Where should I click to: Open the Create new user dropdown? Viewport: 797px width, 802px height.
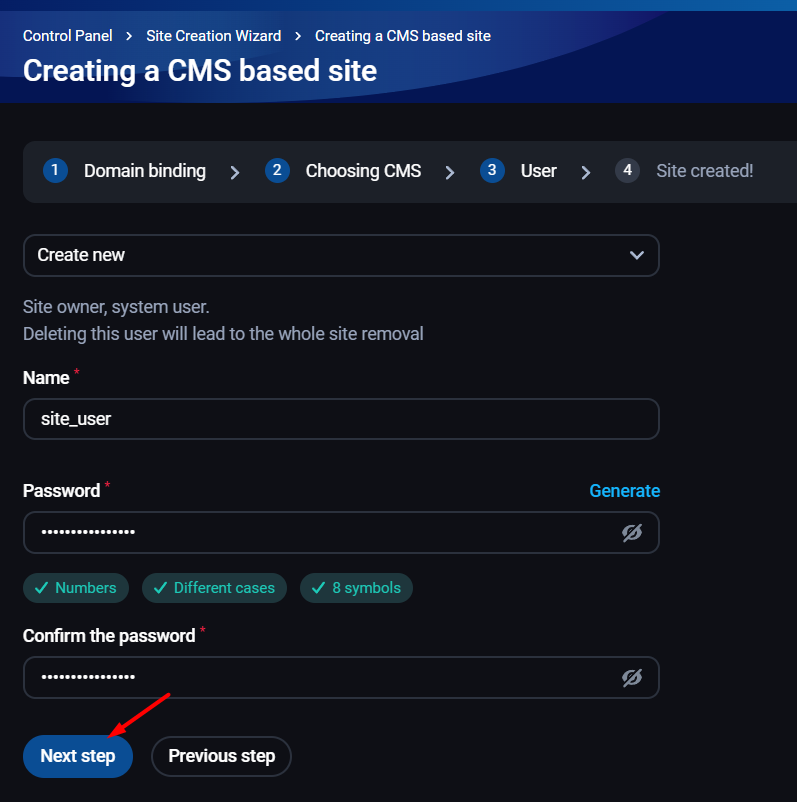click(340, 255)
